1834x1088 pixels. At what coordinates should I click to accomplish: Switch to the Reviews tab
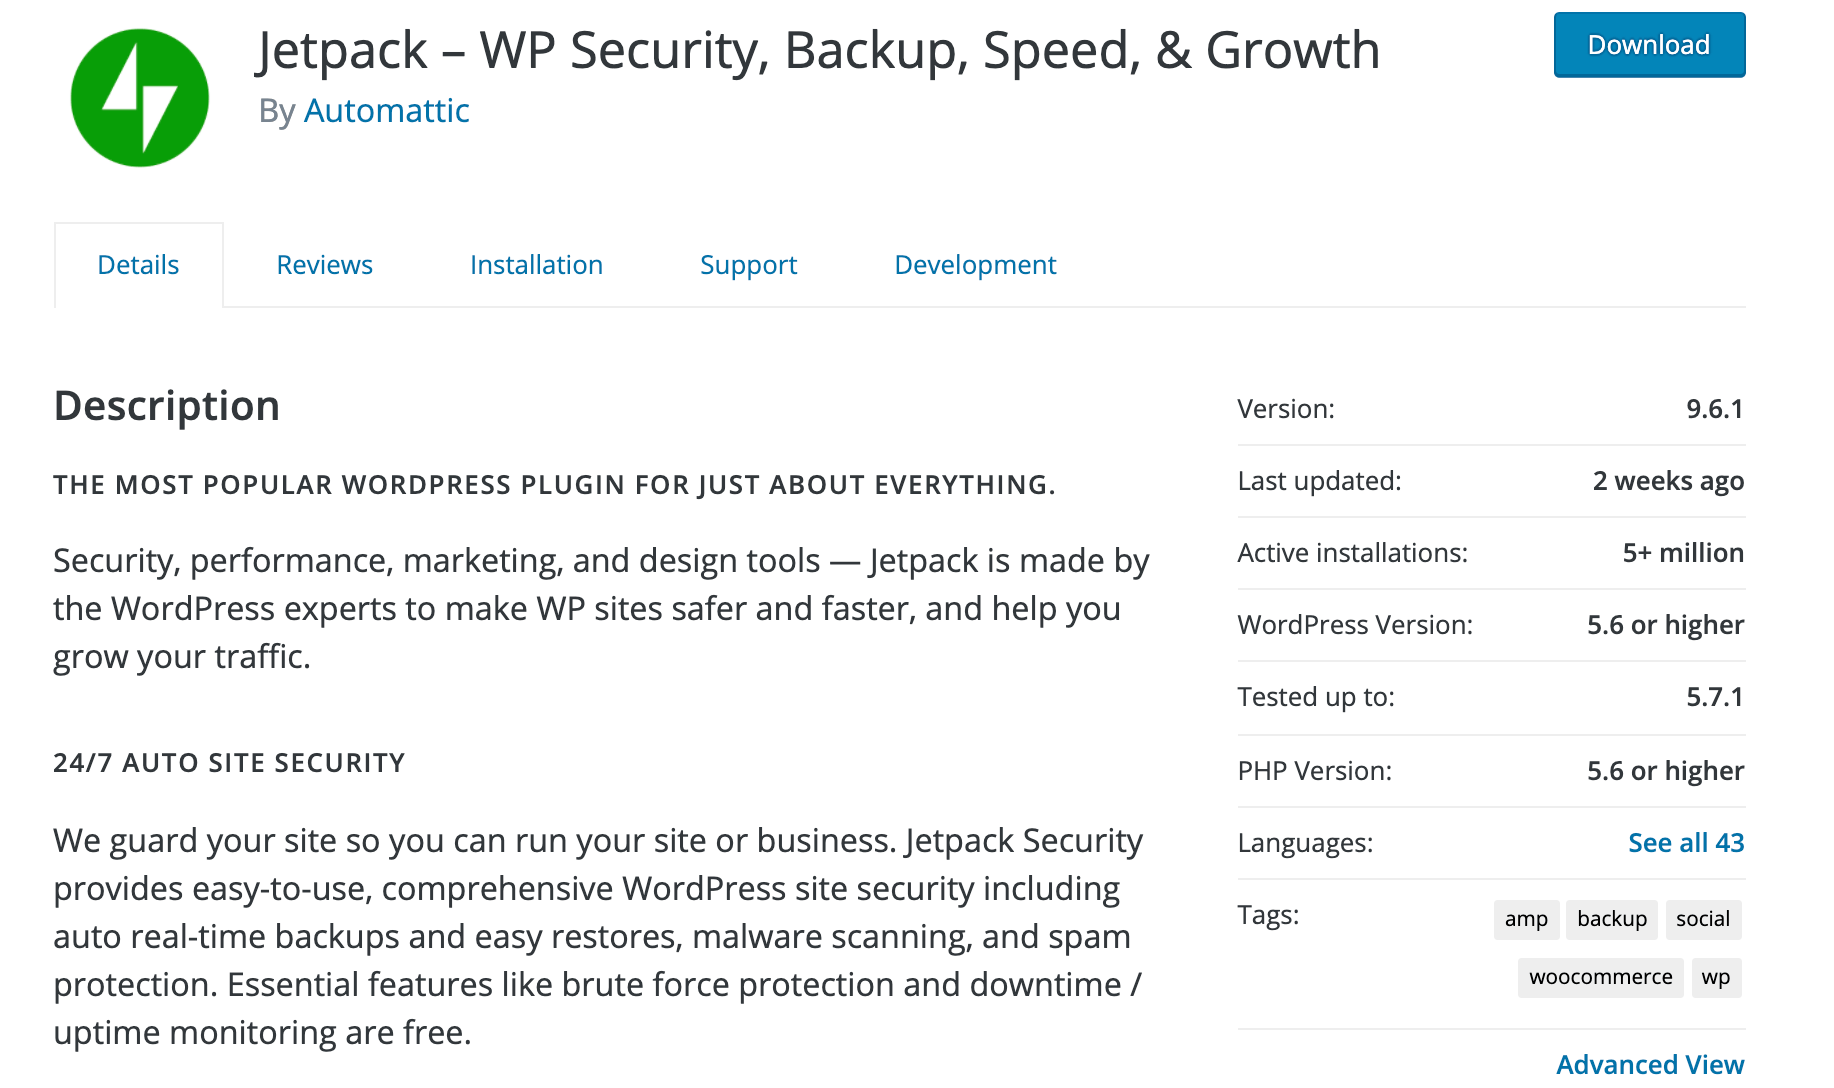pos(324,265)
